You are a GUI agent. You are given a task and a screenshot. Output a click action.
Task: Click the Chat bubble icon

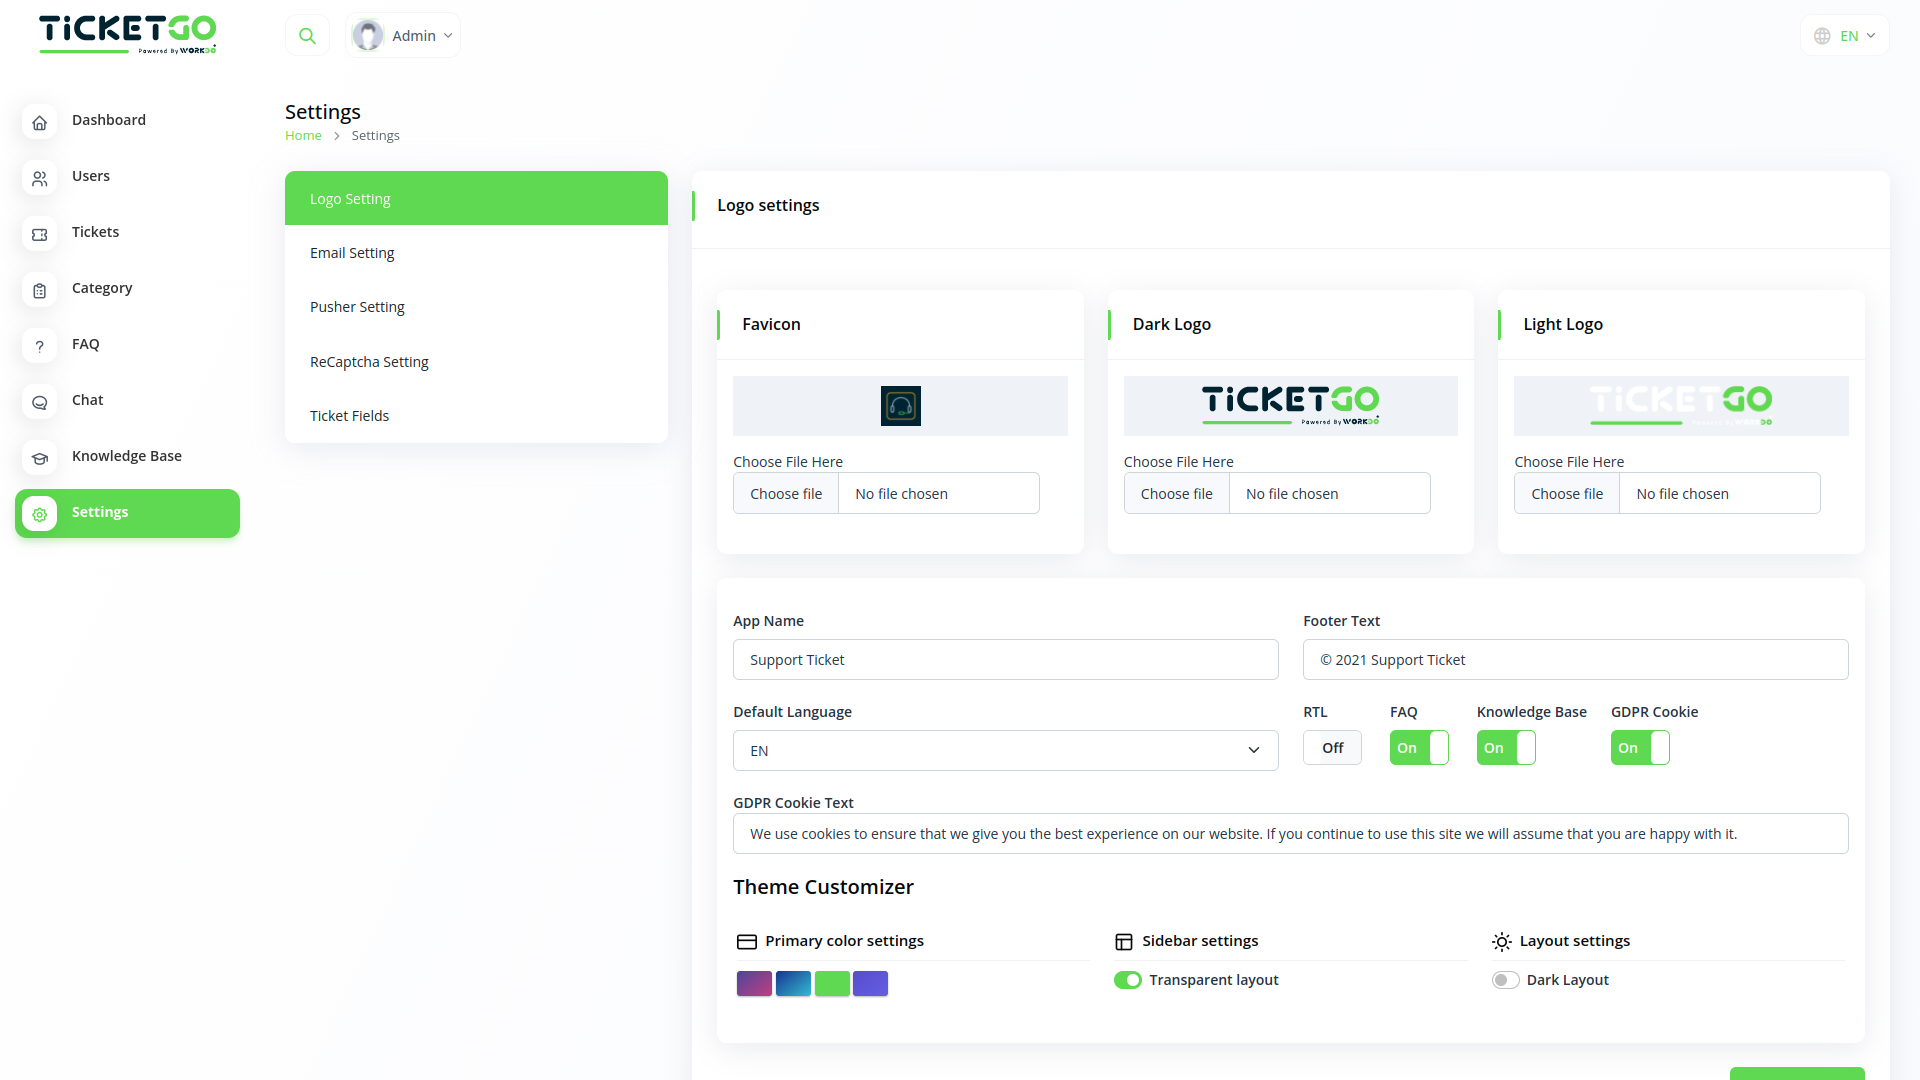point(39,402)
